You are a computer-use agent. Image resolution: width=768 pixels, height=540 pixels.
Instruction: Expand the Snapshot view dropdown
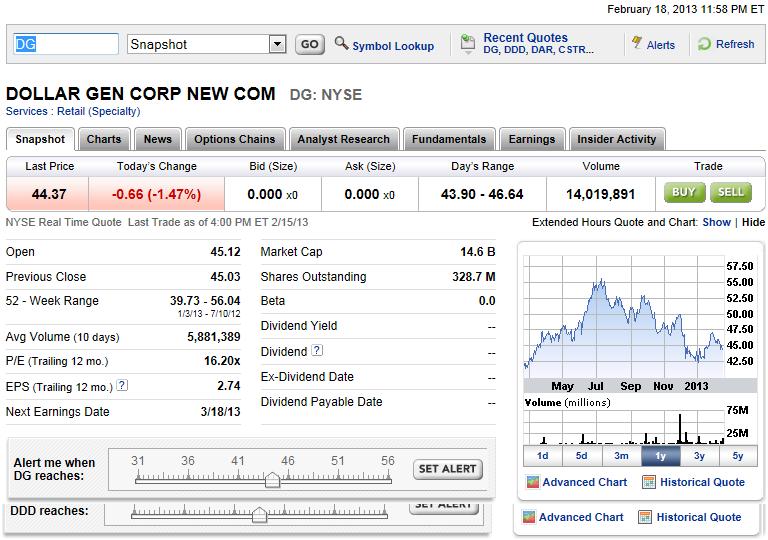tap(277, 44)
